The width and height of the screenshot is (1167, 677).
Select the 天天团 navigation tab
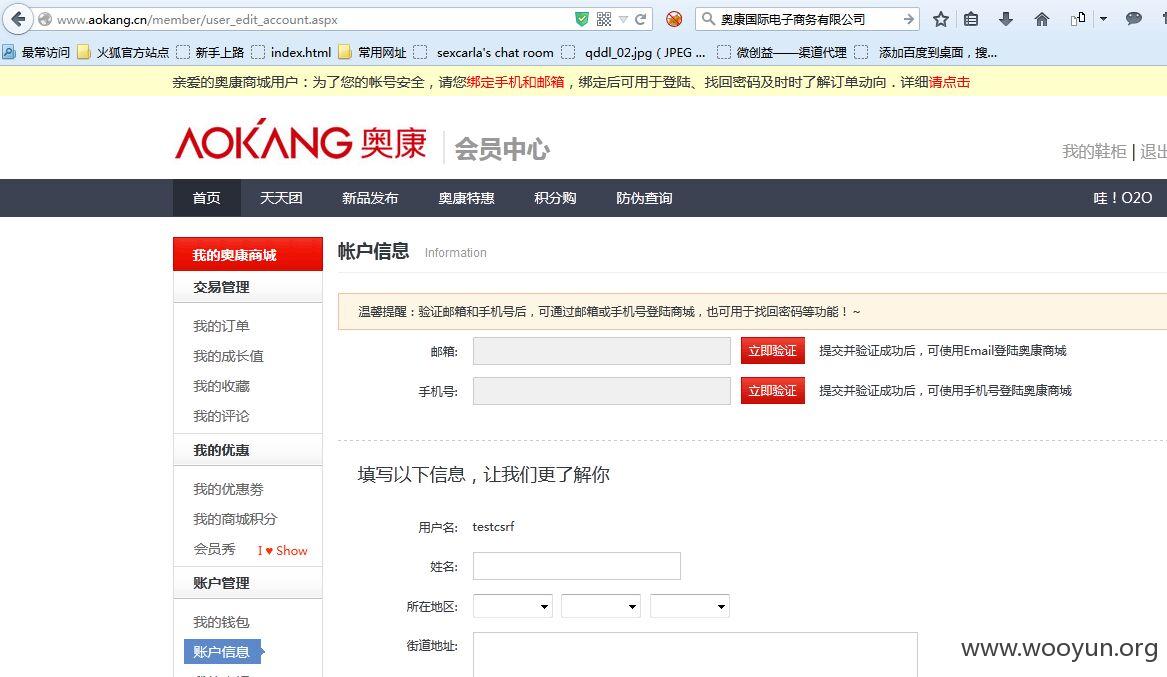pyautogui.click(x=281, y=198)
